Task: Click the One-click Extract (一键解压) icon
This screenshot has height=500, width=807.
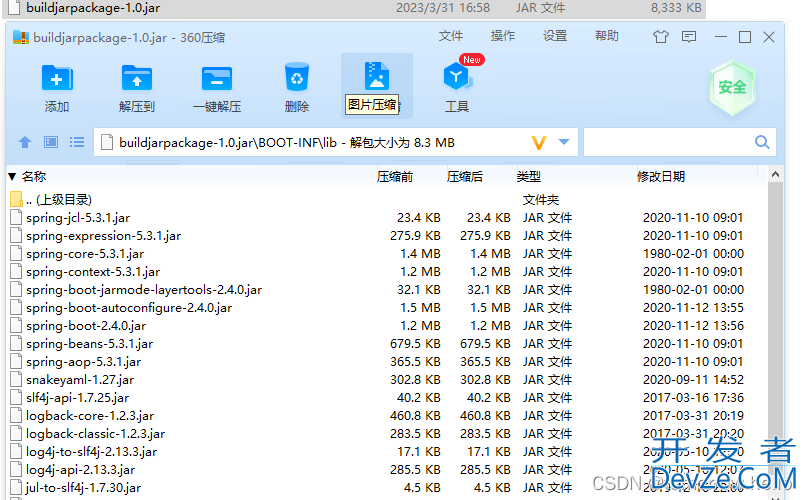Action: tap(217, 79)
